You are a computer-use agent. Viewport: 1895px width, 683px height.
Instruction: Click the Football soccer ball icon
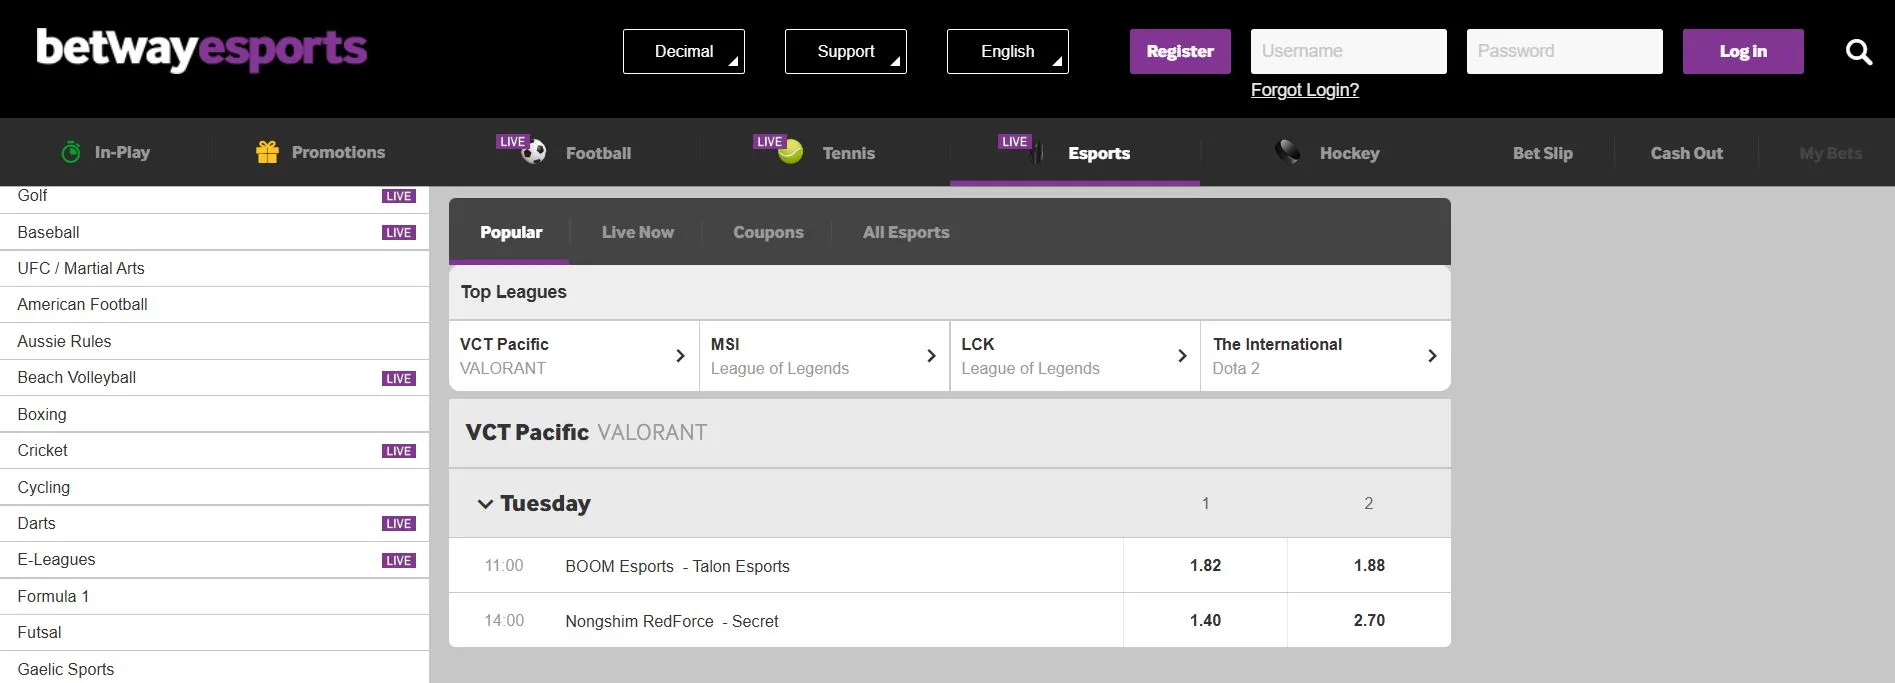tap(534, 153)
